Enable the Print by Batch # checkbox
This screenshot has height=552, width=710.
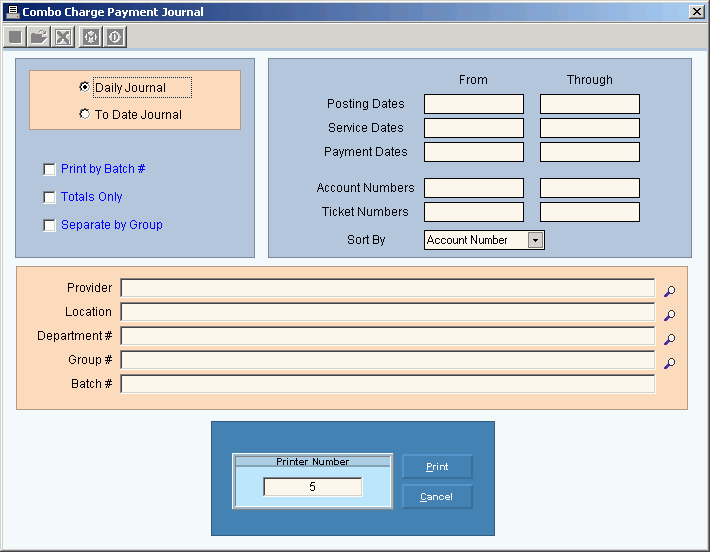tap(49, 169)
